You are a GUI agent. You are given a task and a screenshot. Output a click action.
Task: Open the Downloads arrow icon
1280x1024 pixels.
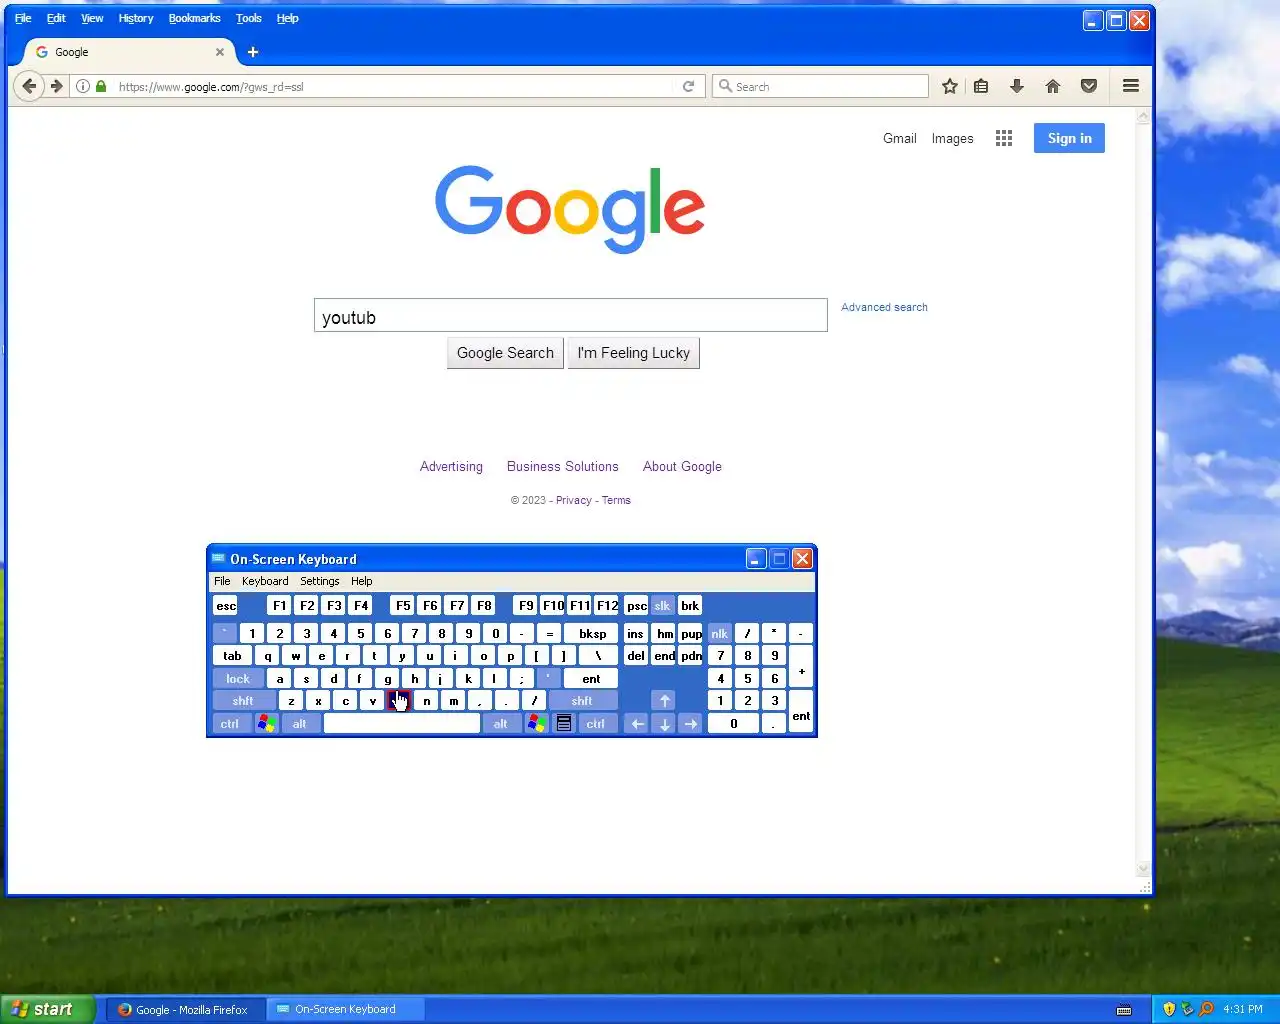pyautogui.click(x=1017, y=86)
